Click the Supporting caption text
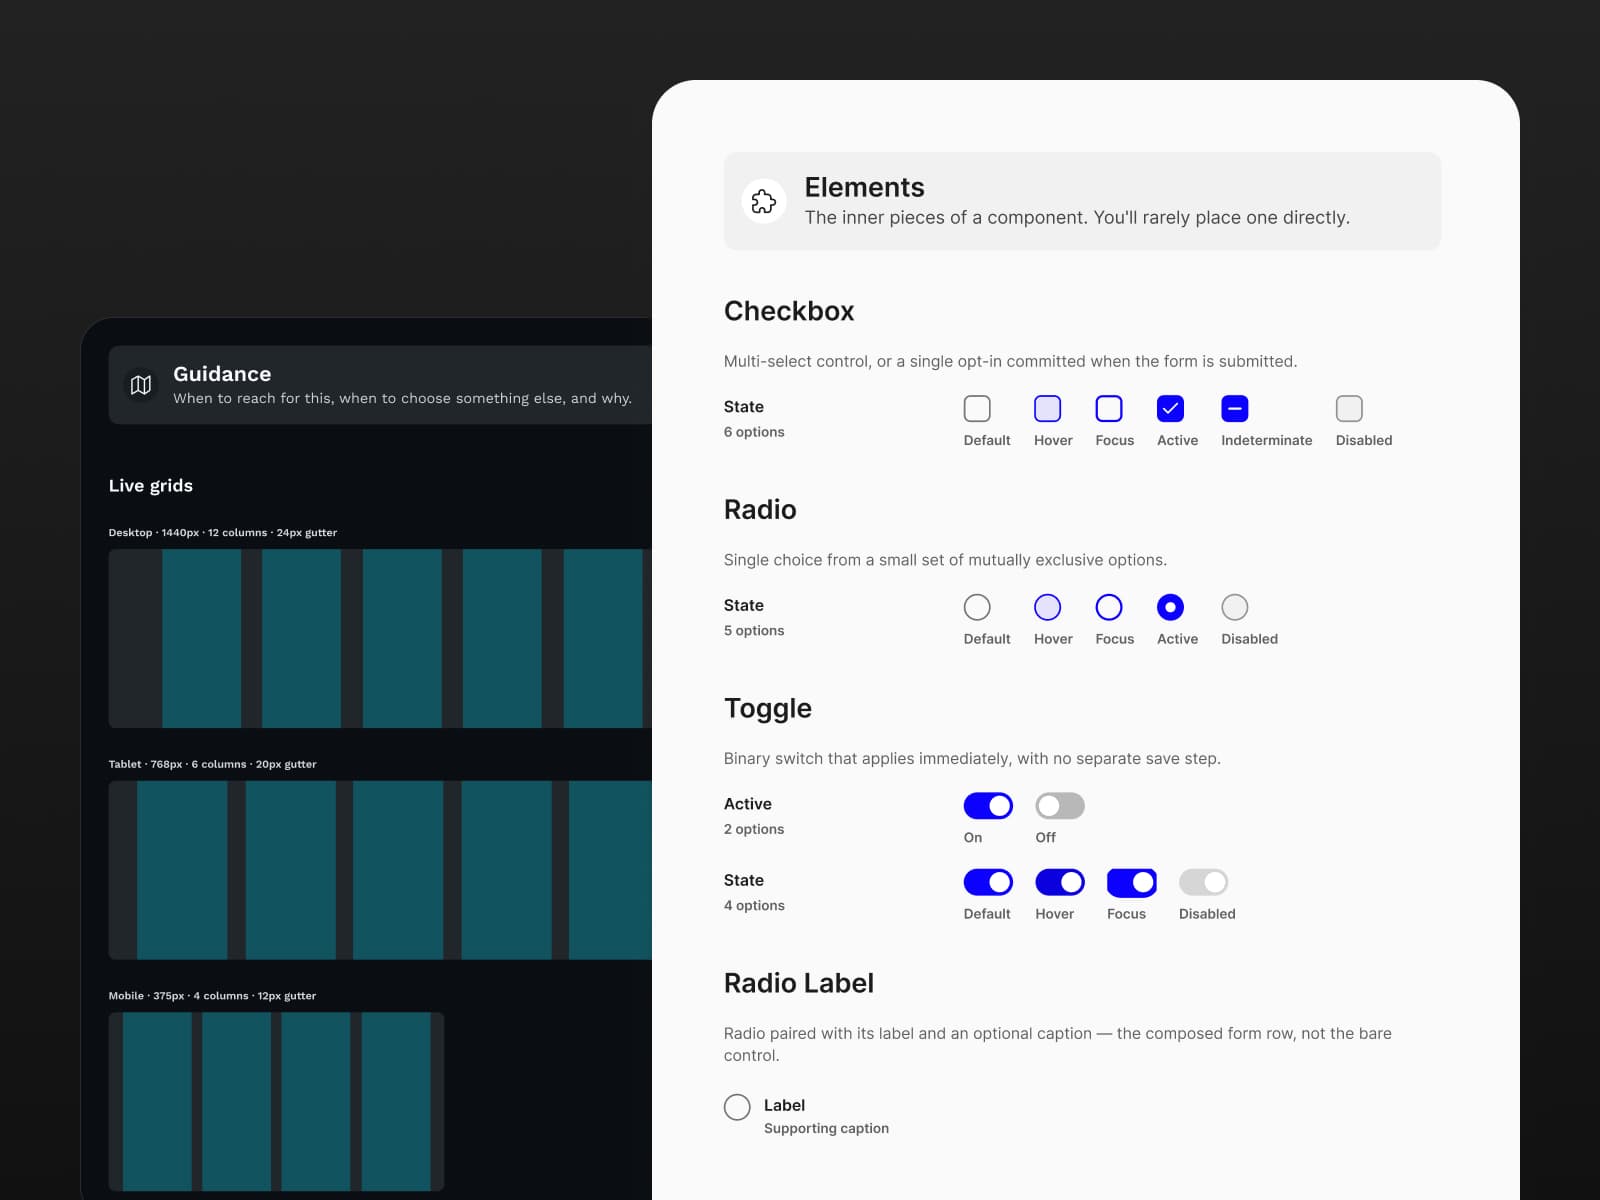This screenshot has height=1200, width=1600. pyautogui.click(x=826, y=1128)
